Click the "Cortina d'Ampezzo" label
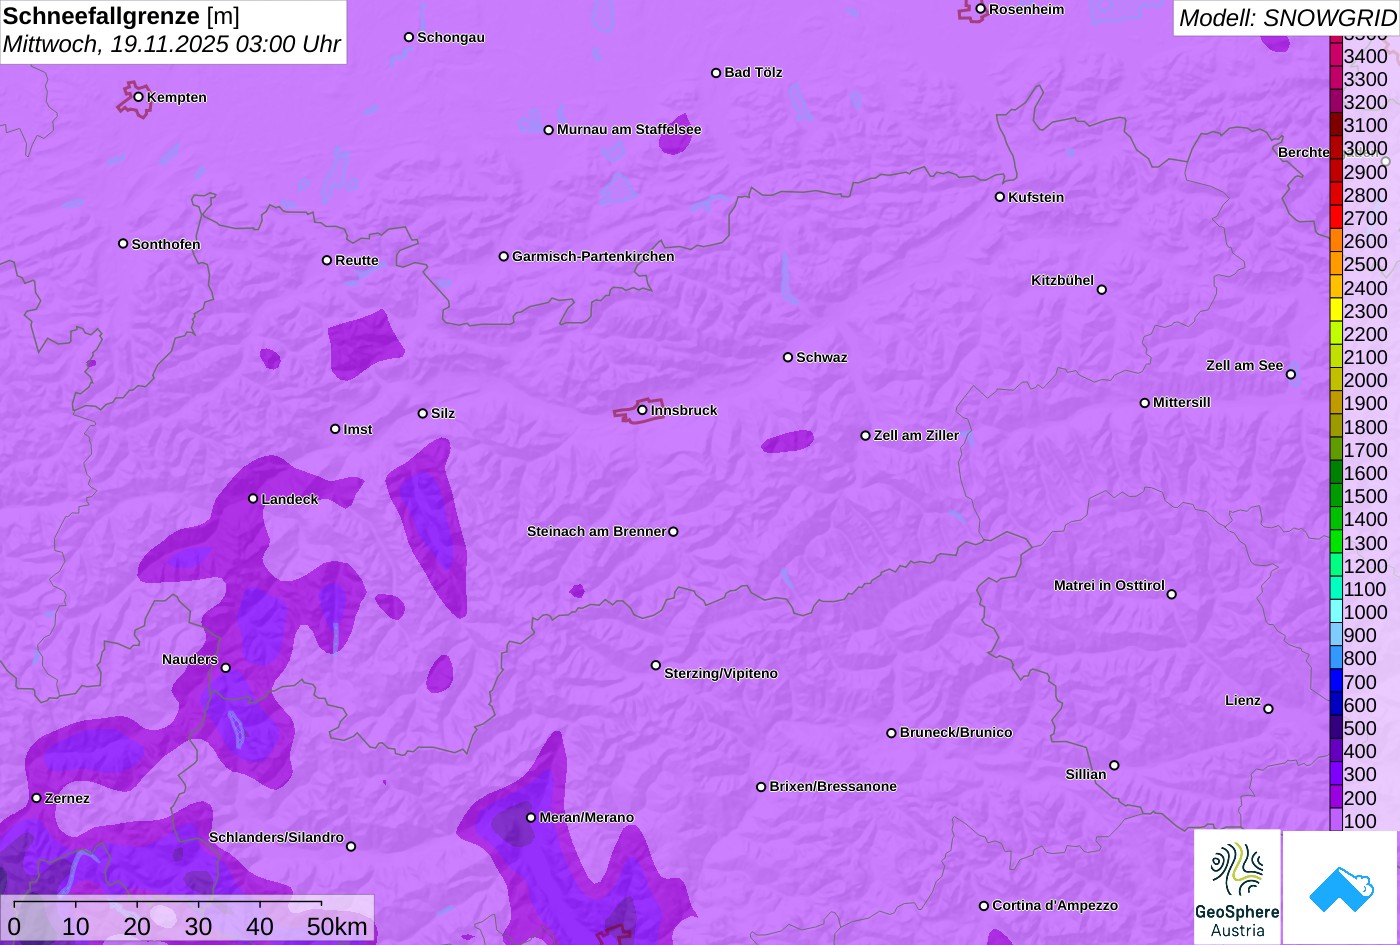The image size is (1400, 945). pyautogui.click(x=1055, y=905)
